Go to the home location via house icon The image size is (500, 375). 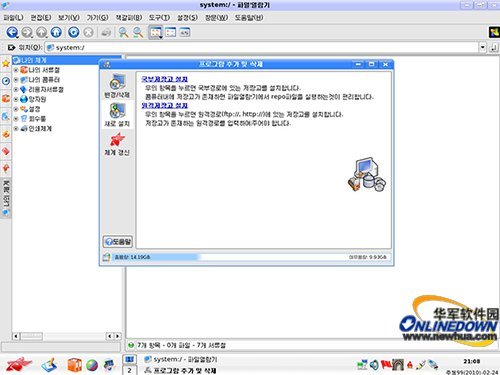(56, 32)
